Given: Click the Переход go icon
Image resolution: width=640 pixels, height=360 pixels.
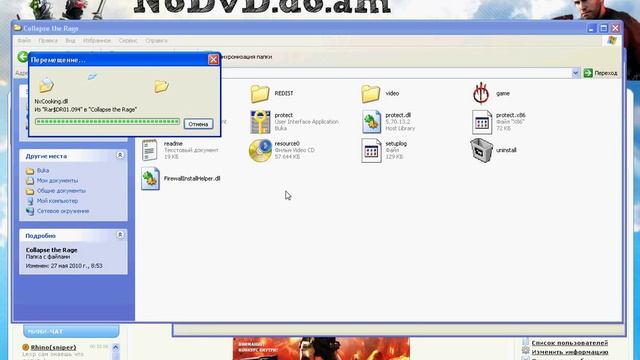Looking at the screenshot, I should pos(588,73).
